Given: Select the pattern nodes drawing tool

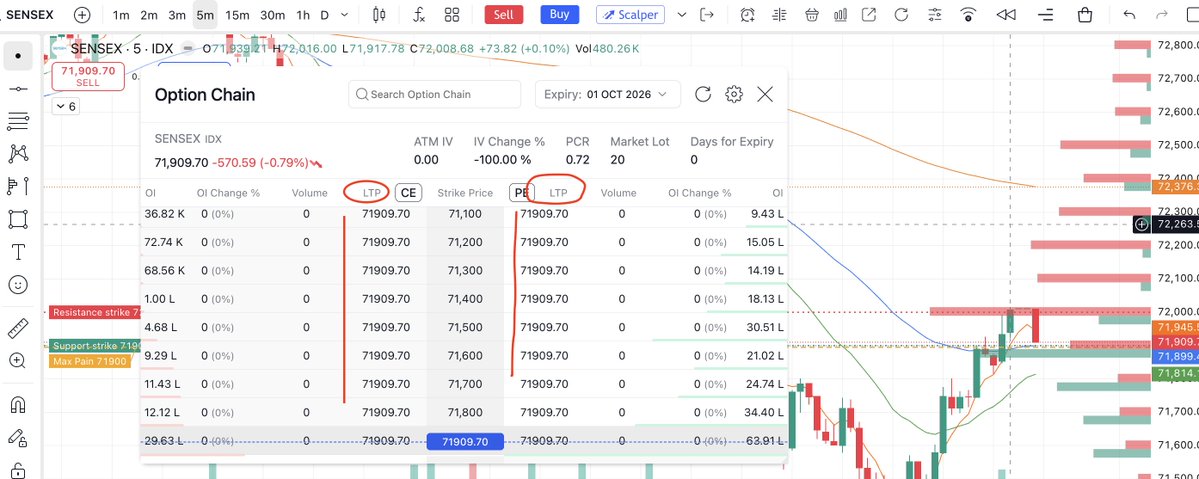Looking at the screenshot, I should 18,153.
